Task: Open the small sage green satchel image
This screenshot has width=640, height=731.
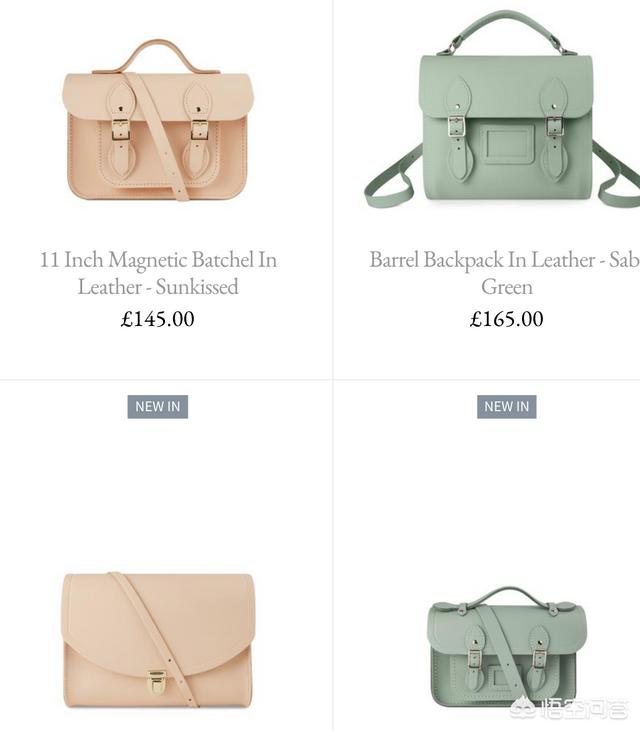Action: coord(507,647)
